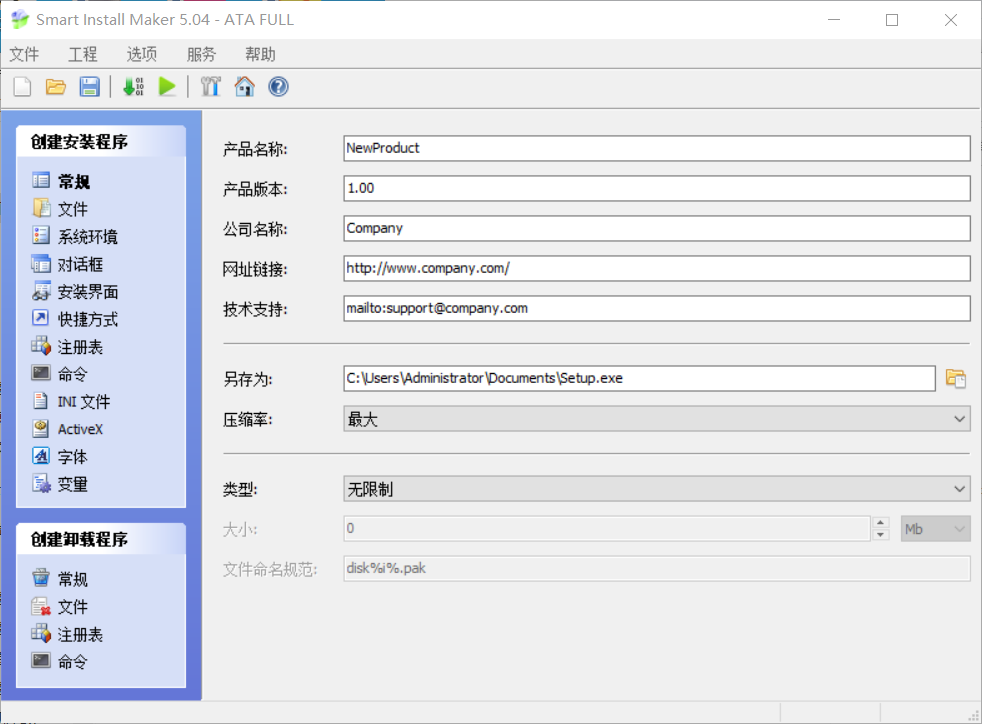Open 注册表 under 创建安装程序
Viewport: 982px width, 724px height.
tap(67, 346)
